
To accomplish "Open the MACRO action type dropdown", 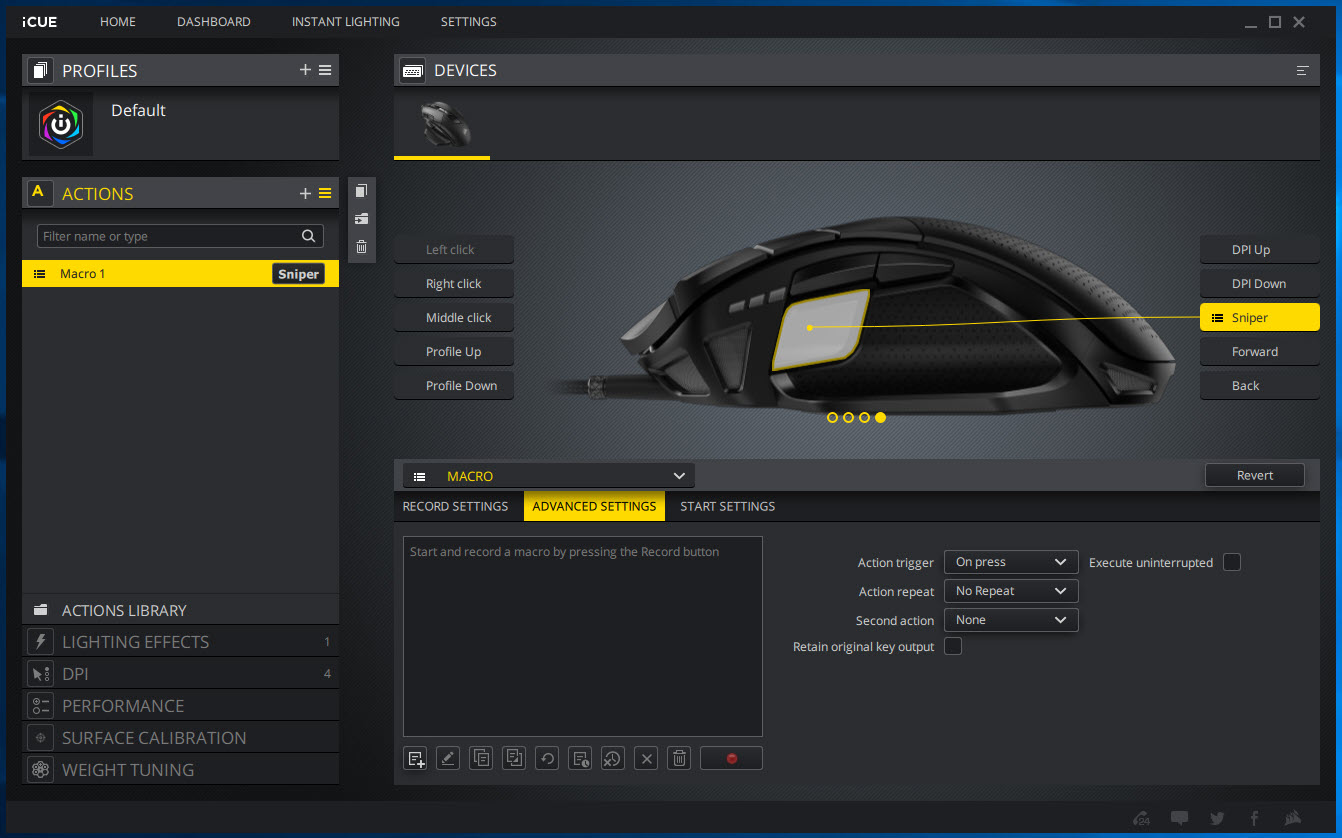I will click(x=548, y=476).
